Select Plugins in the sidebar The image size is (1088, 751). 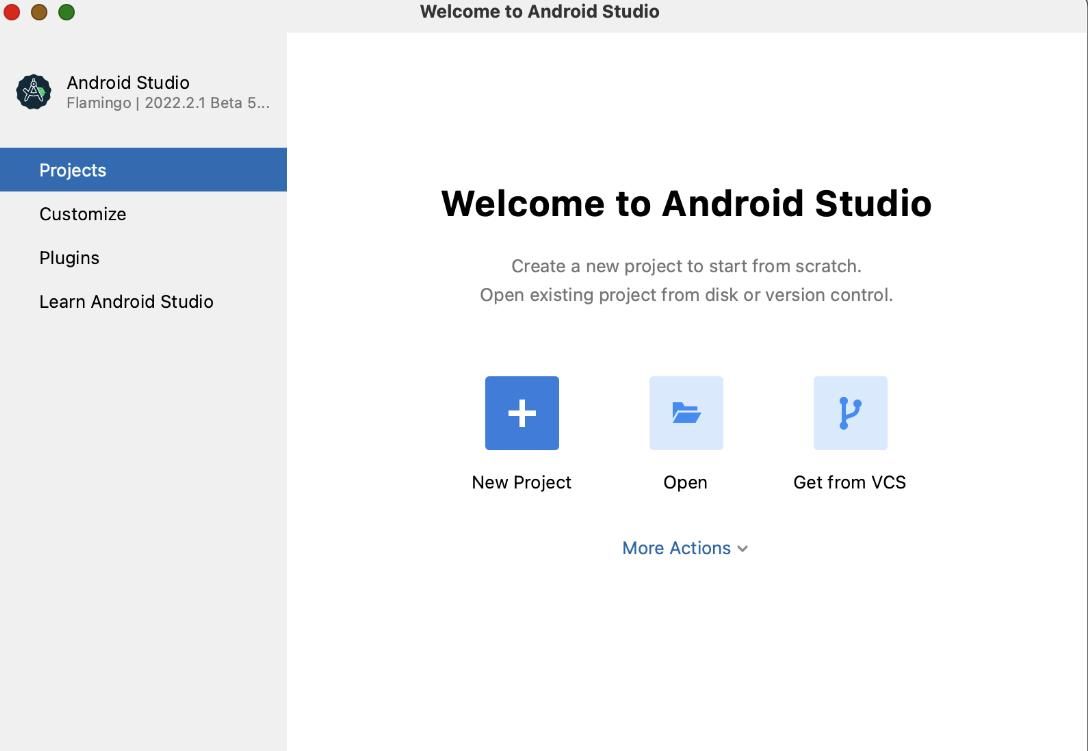(x=69, y=257)
